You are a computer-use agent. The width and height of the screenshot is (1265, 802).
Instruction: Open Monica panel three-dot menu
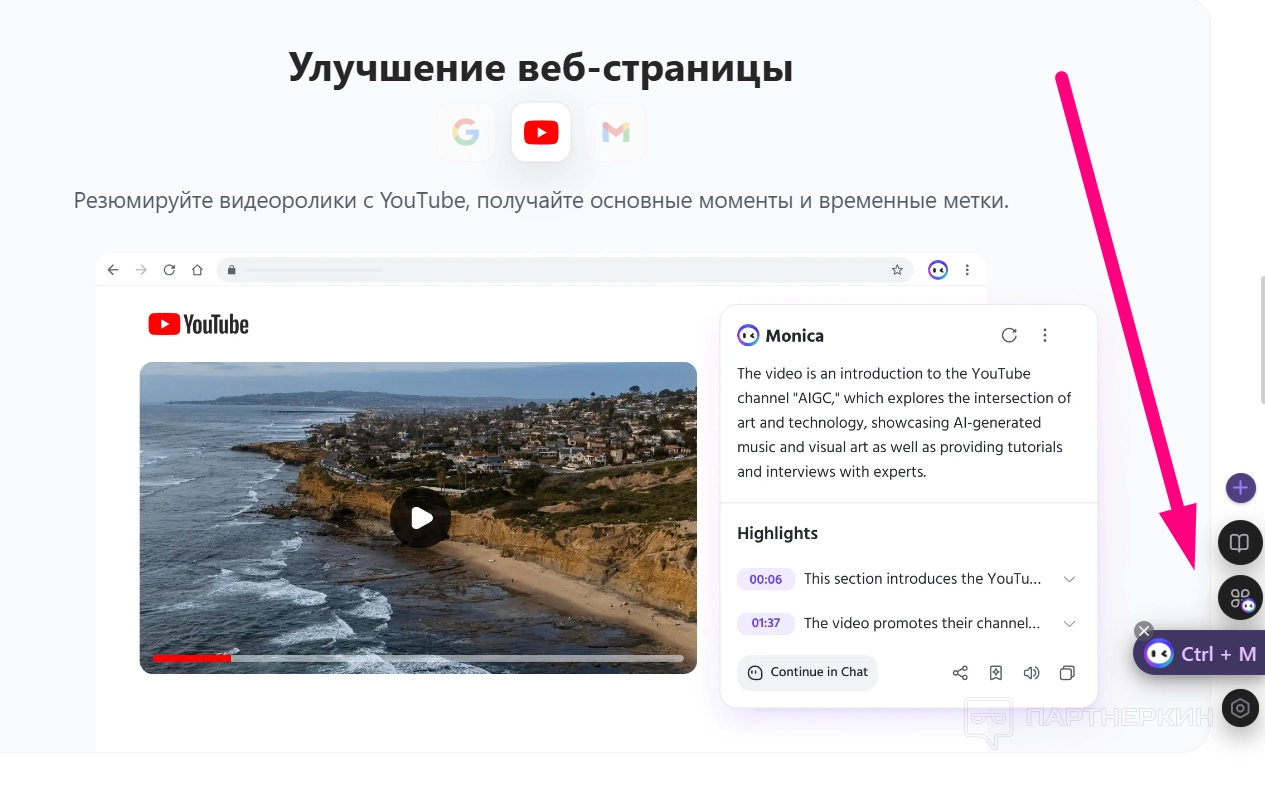tap(1045, 335)
